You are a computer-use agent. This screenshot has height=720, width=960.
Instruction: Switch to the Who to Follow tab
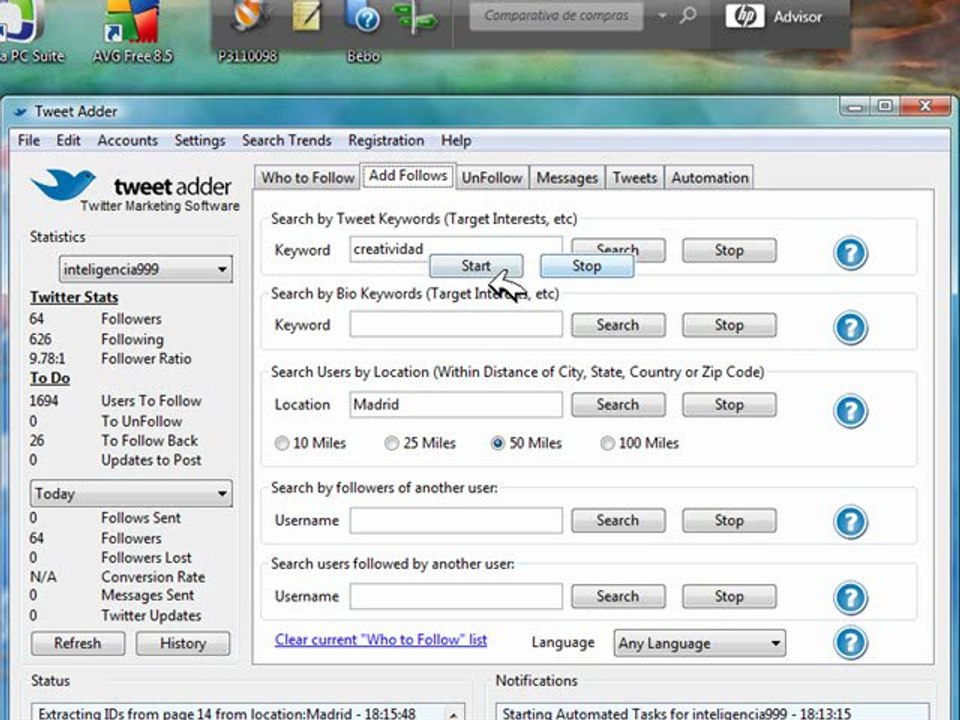pos(307,178)
